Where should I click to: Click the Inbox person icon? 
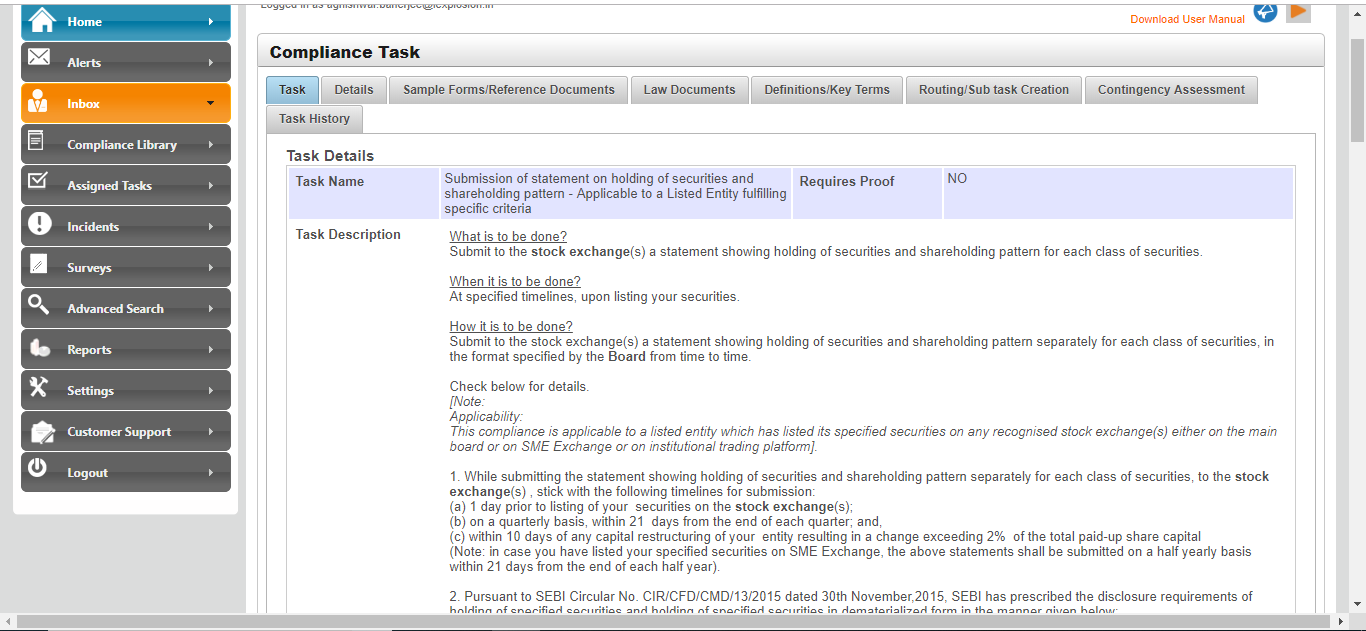click(x=39, y=101)
